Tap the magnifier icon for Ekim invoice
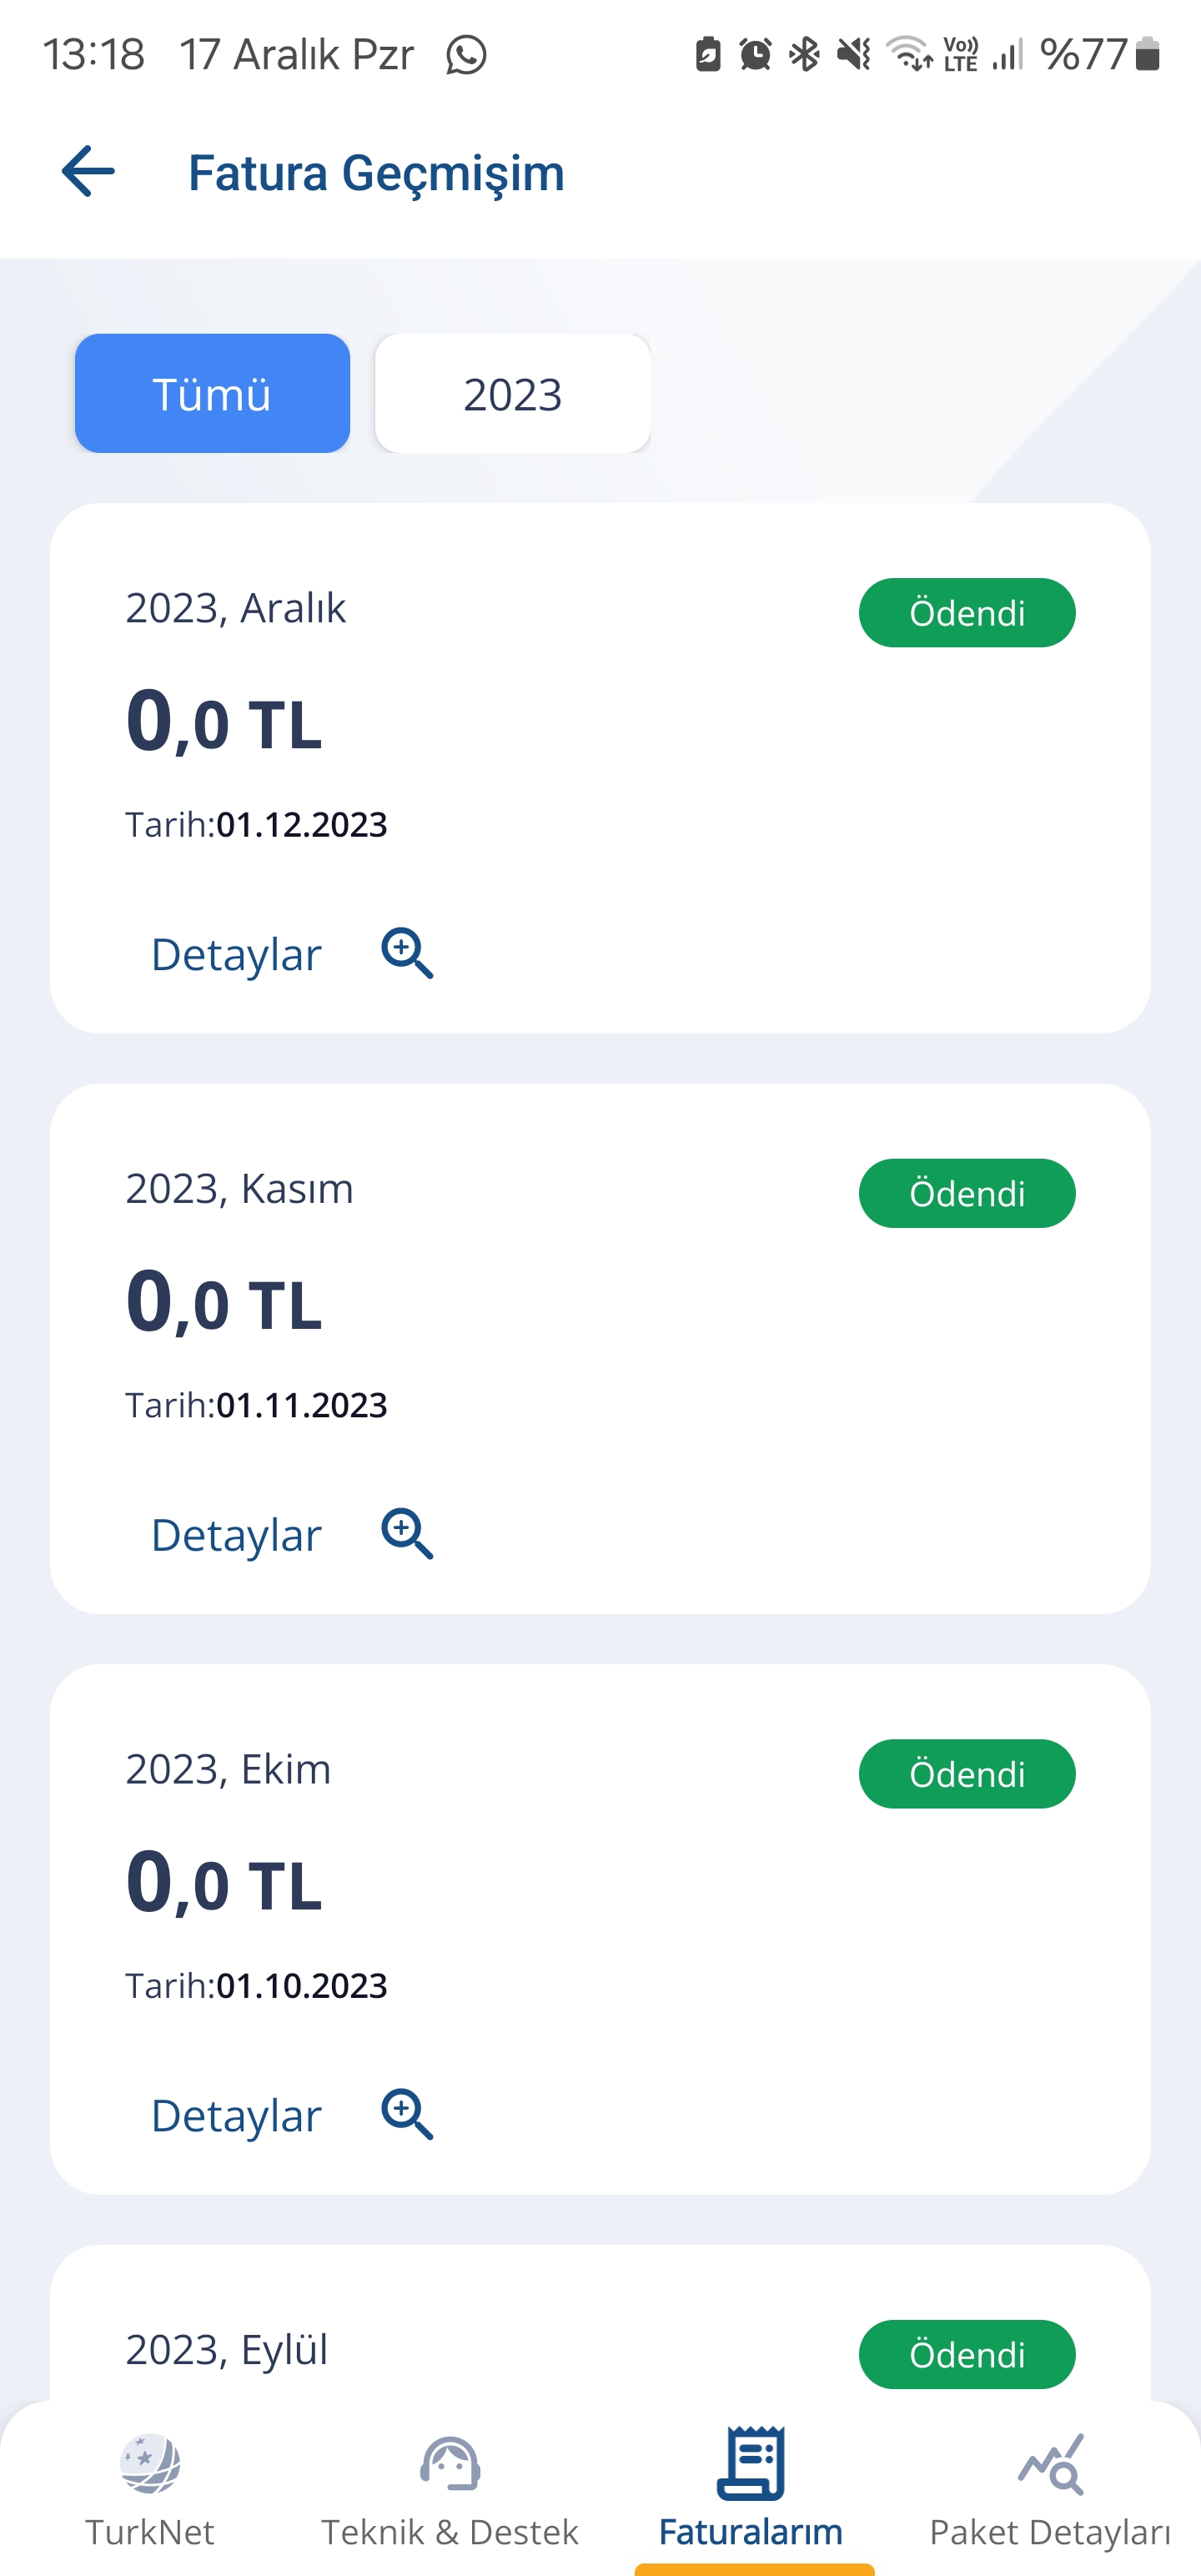 tap(407, 2114)
